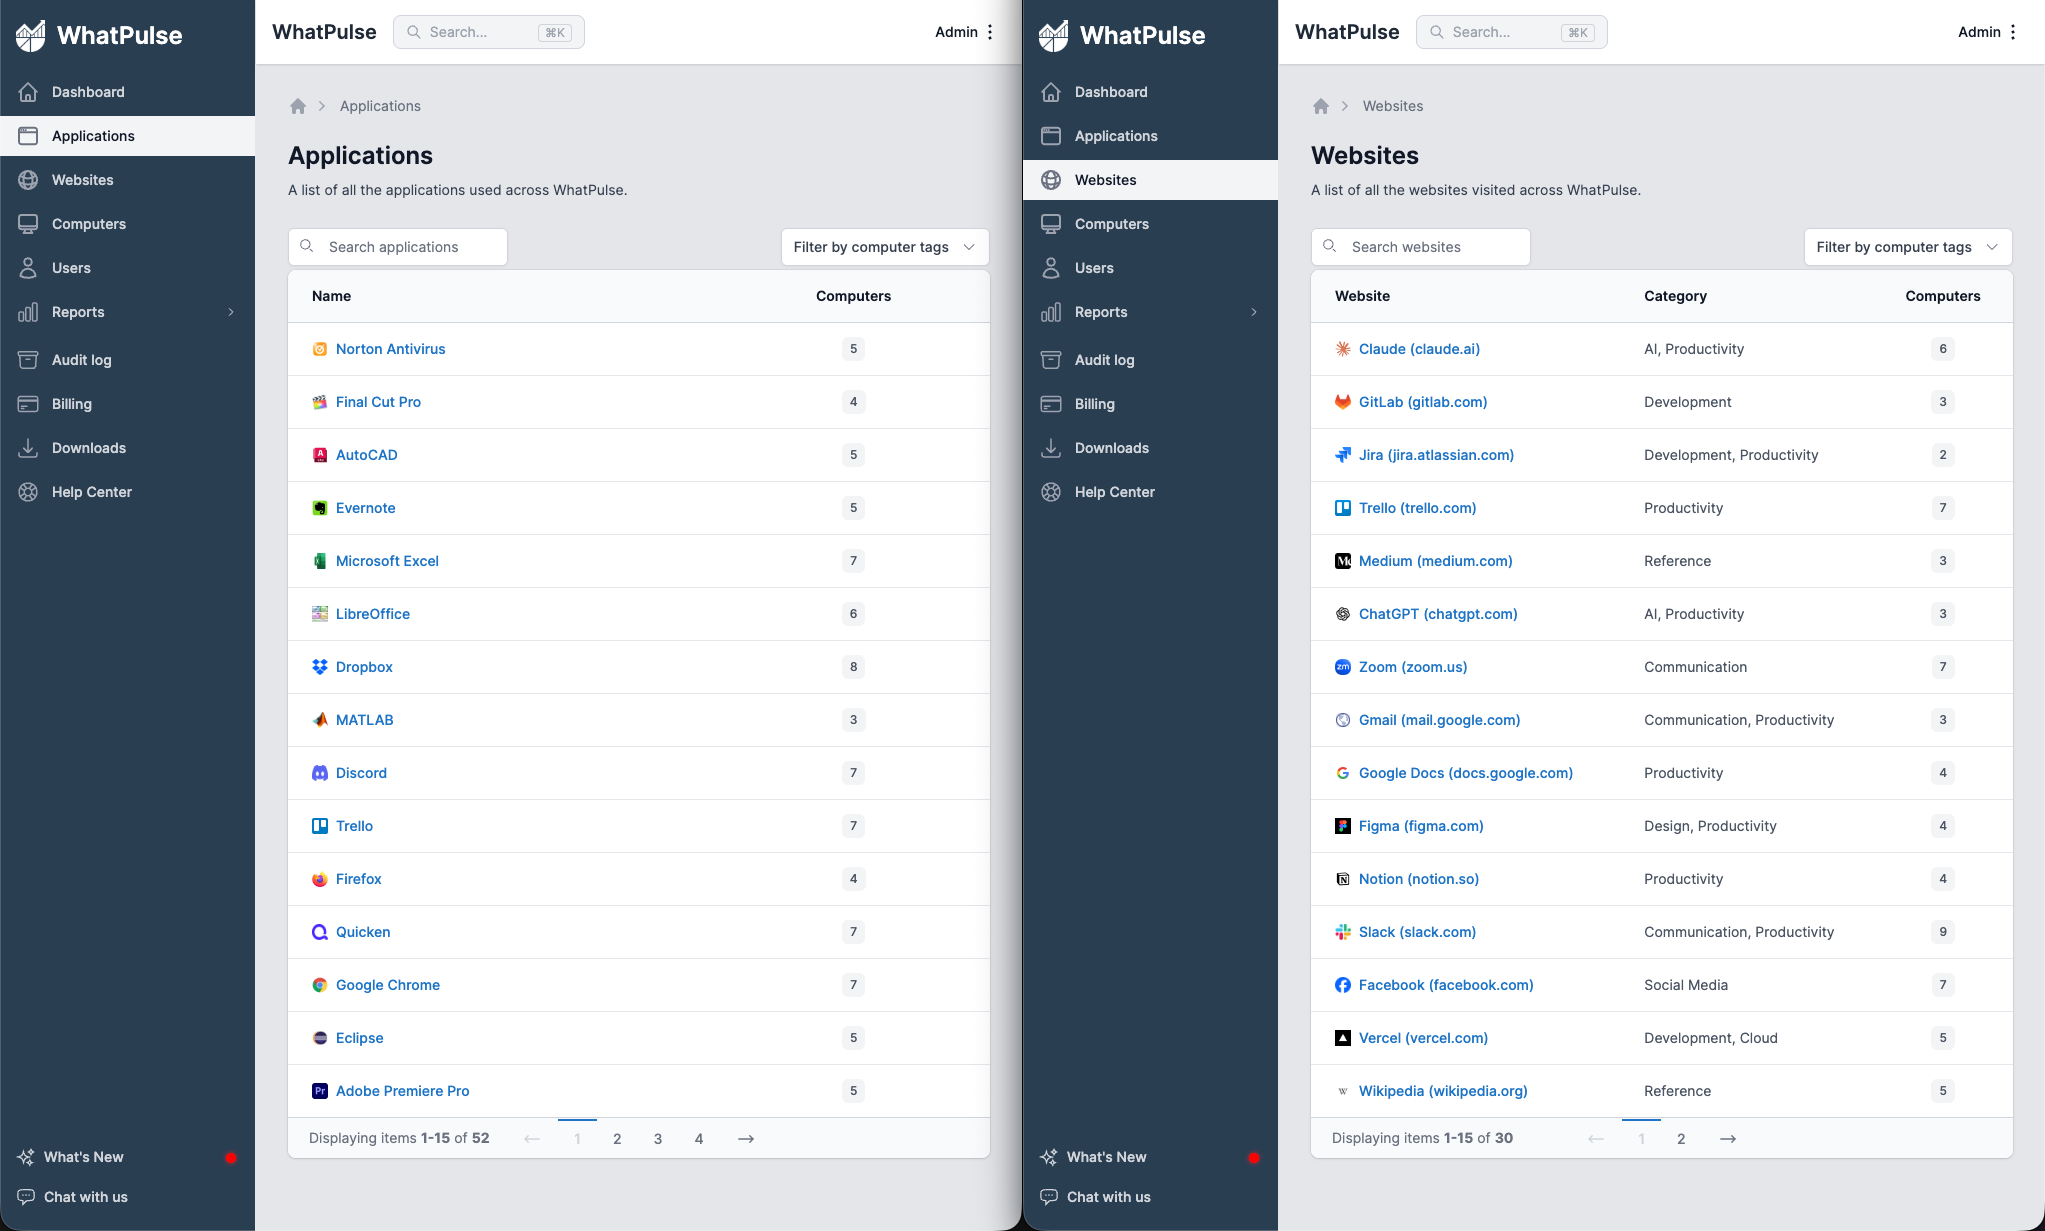Click global Search box in Applications window header

coord(489,32)
